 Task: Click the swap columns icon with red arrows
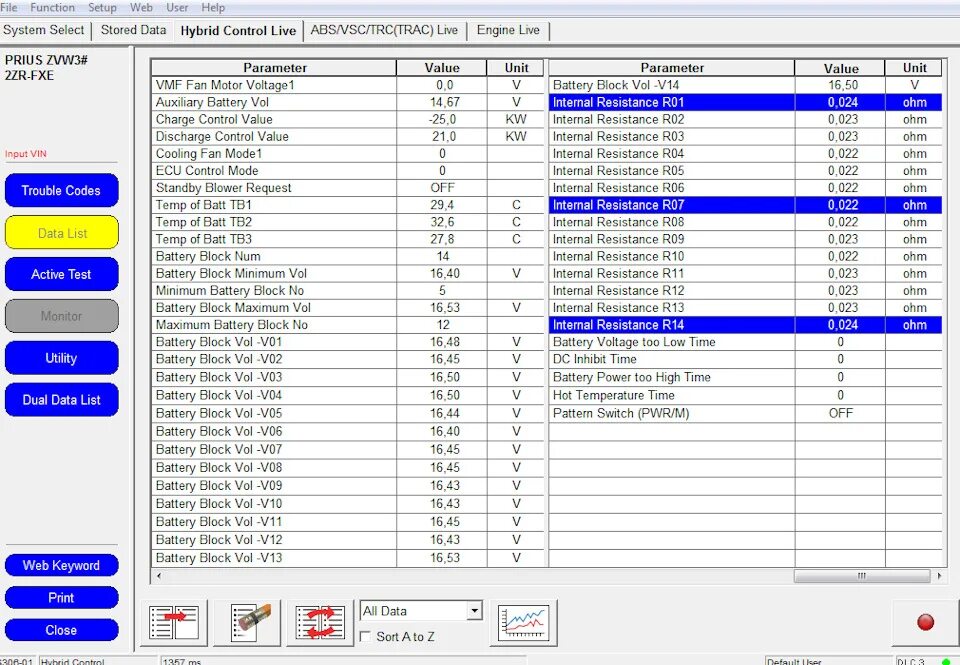[320, 623]
